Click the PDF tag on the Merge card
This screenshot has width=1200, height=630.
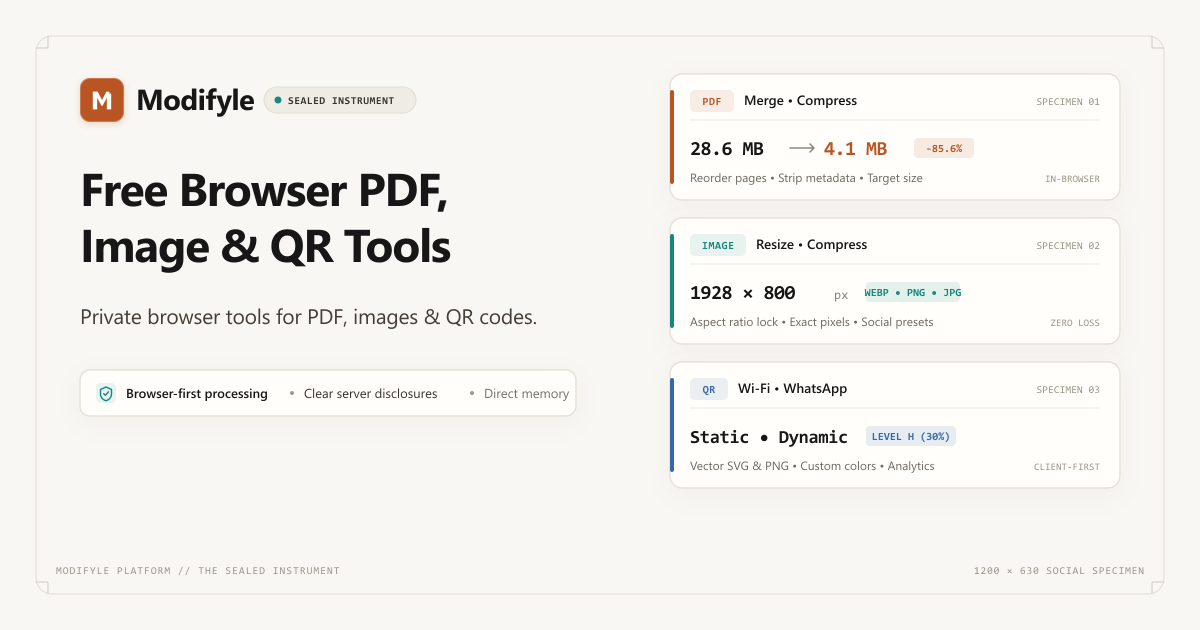(712, 101)
